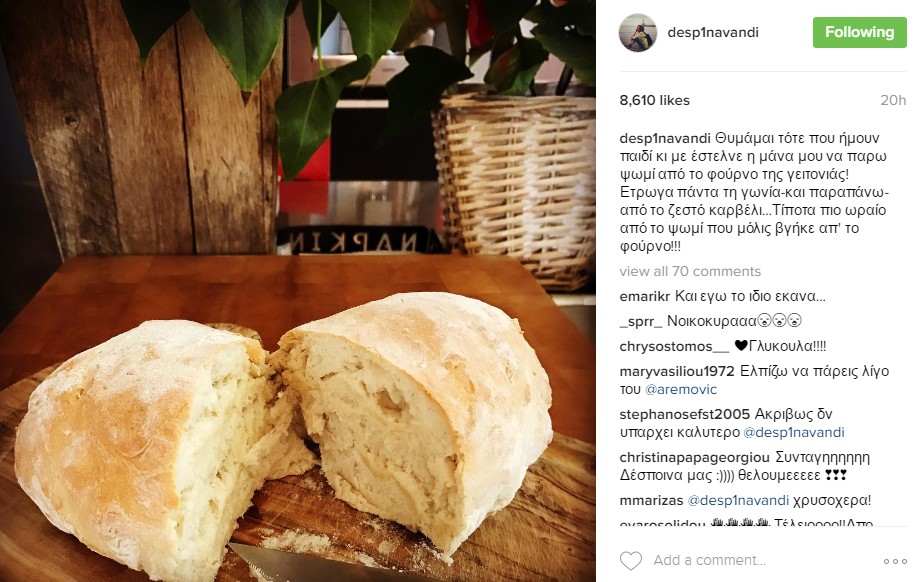Open desp1navandi username in header
Screen dimensions: 914x582
[713, 32]
